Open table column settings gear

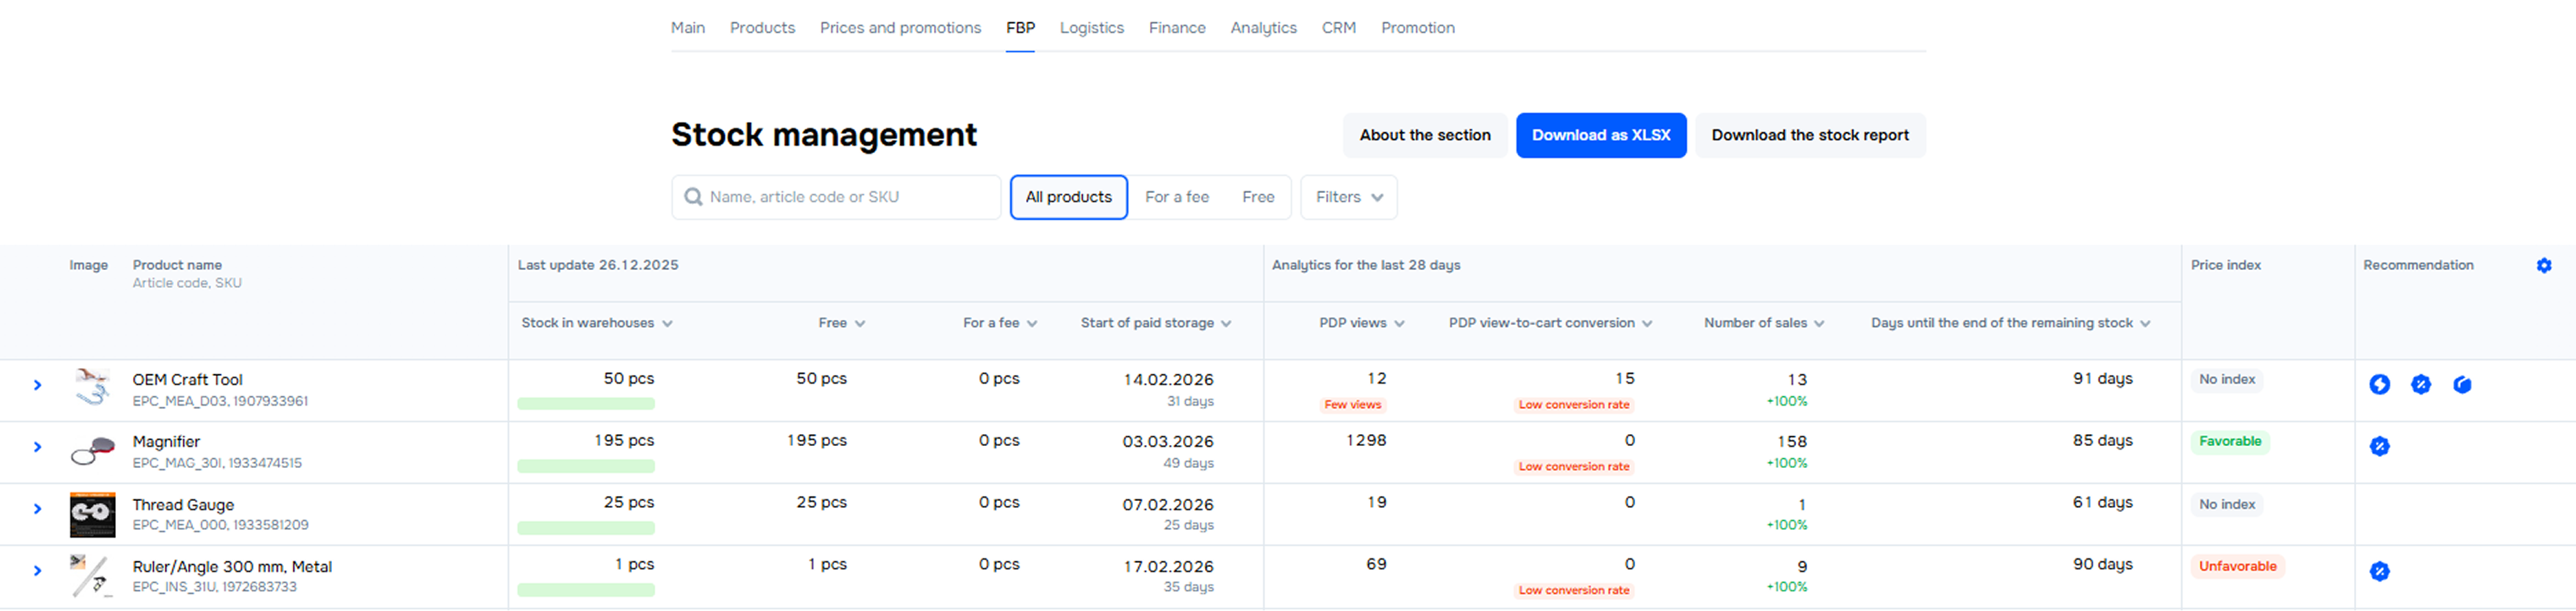(2543, 265)
